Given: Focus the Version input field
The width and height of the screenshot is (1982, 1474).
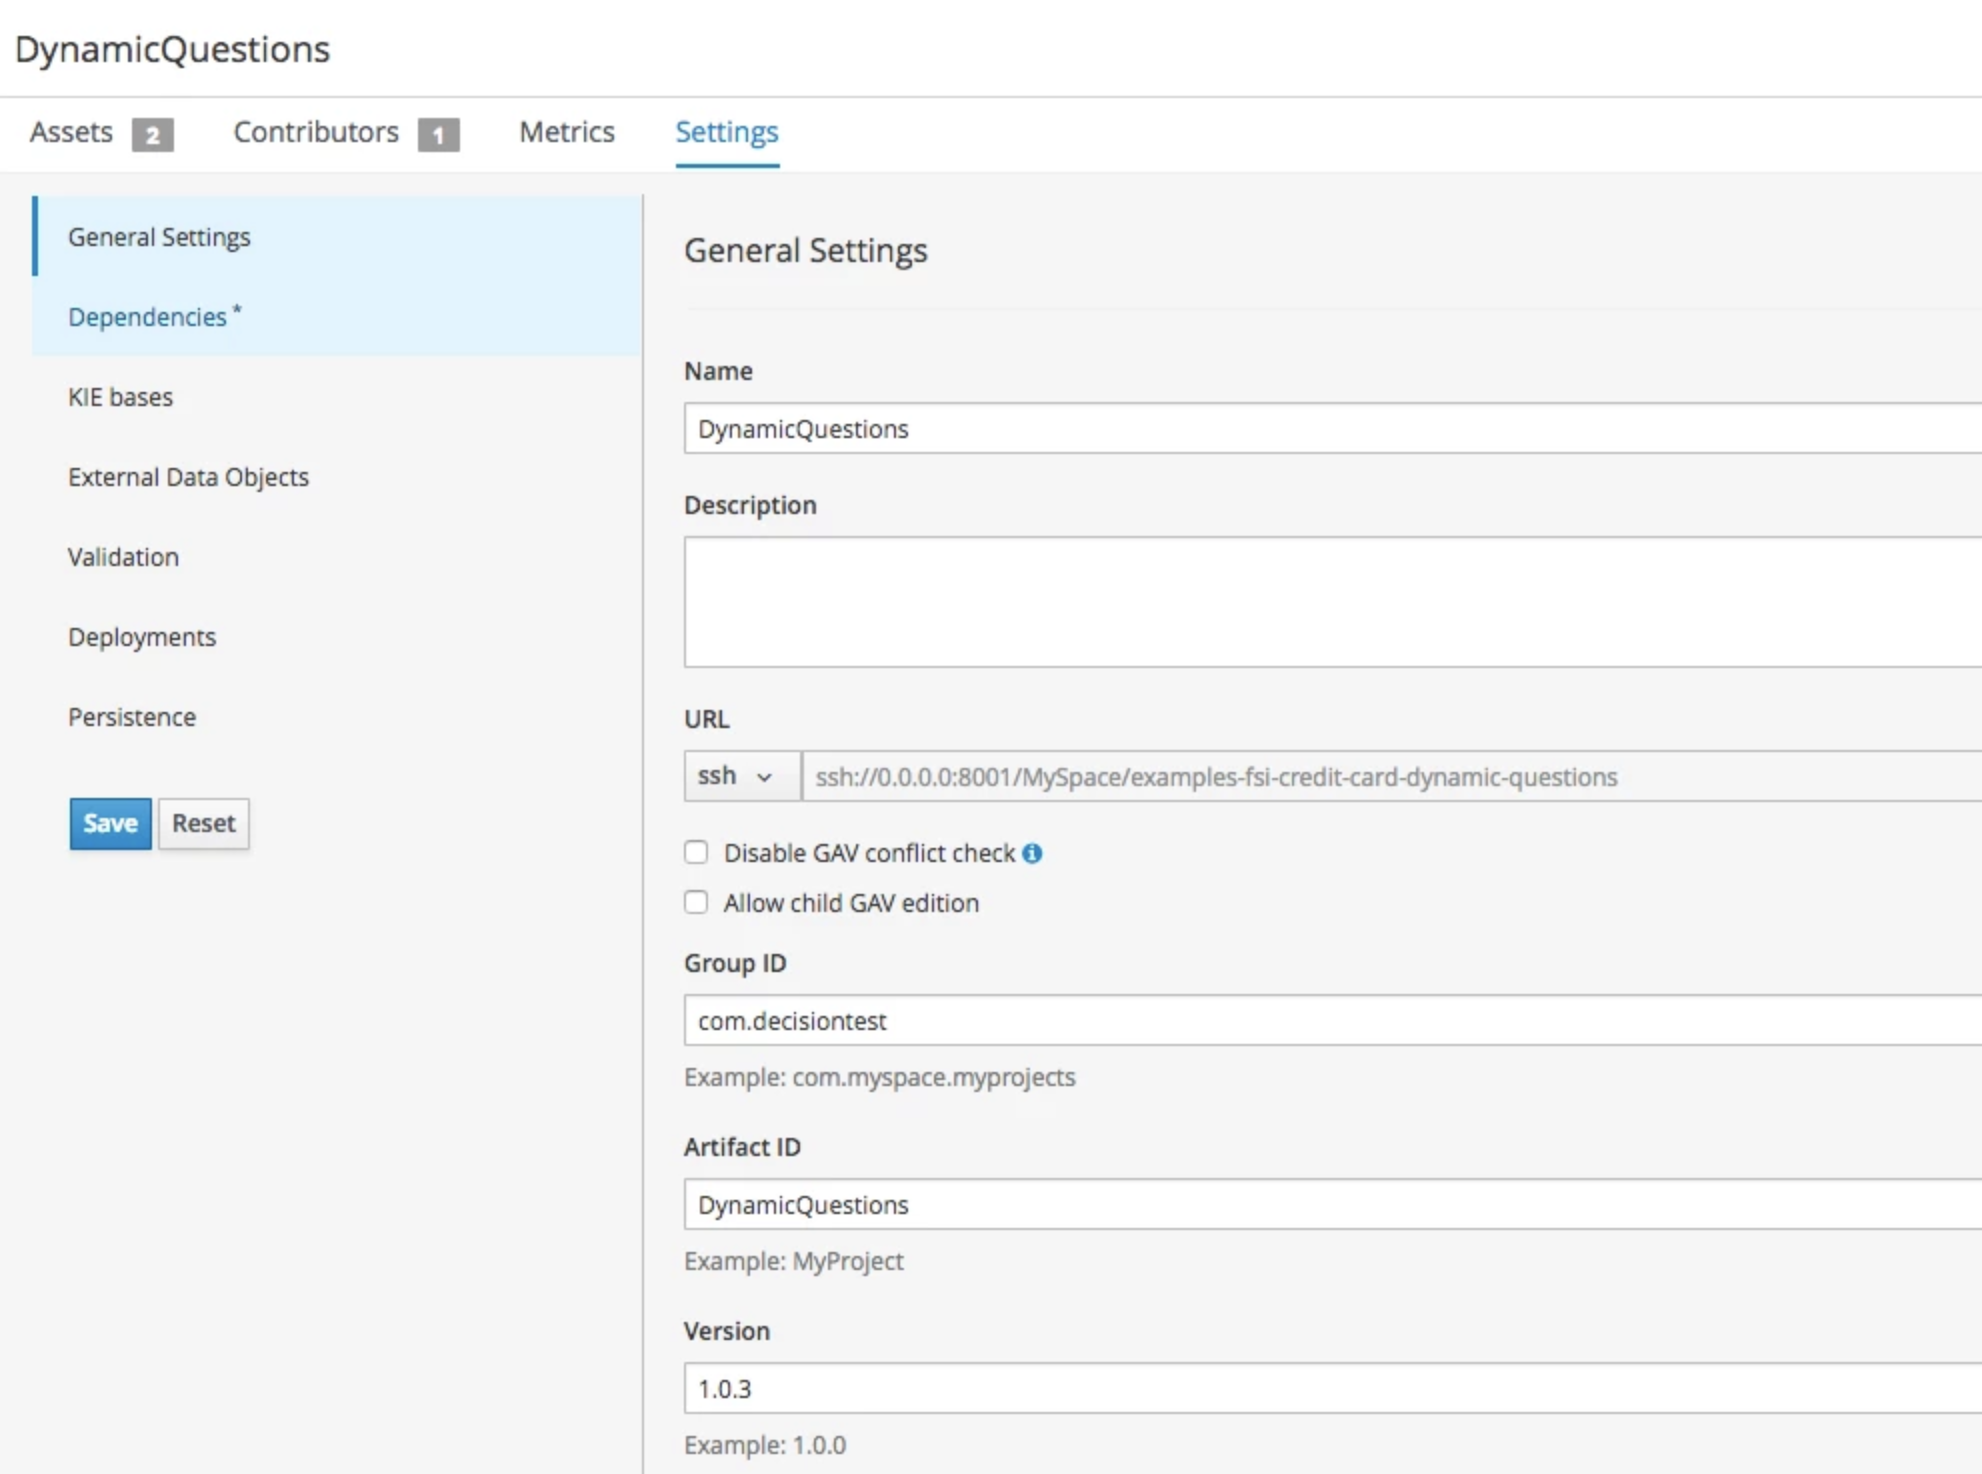Looking at the screenshot, I should coord(1330,1388).
